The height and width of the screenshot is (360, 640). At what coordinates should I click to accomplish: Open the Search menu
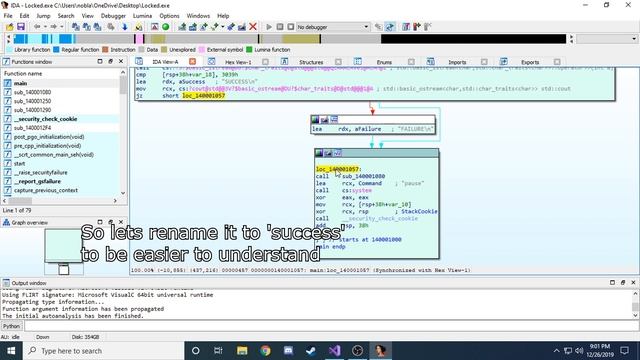(66, 16)
